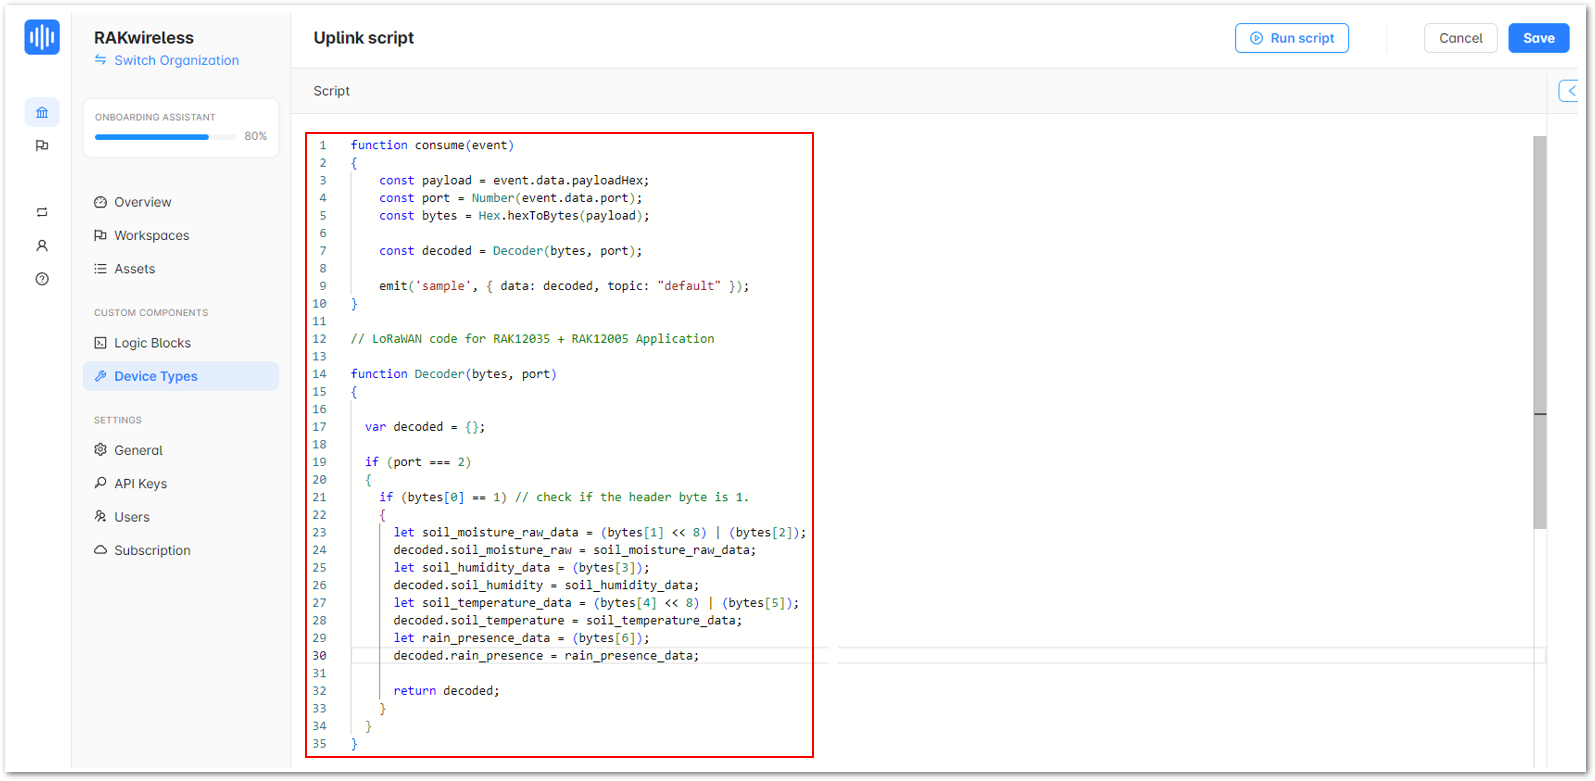Viewport: 1595px width, 781px height.
Task: Open Users settings
Action: [181, 517]
